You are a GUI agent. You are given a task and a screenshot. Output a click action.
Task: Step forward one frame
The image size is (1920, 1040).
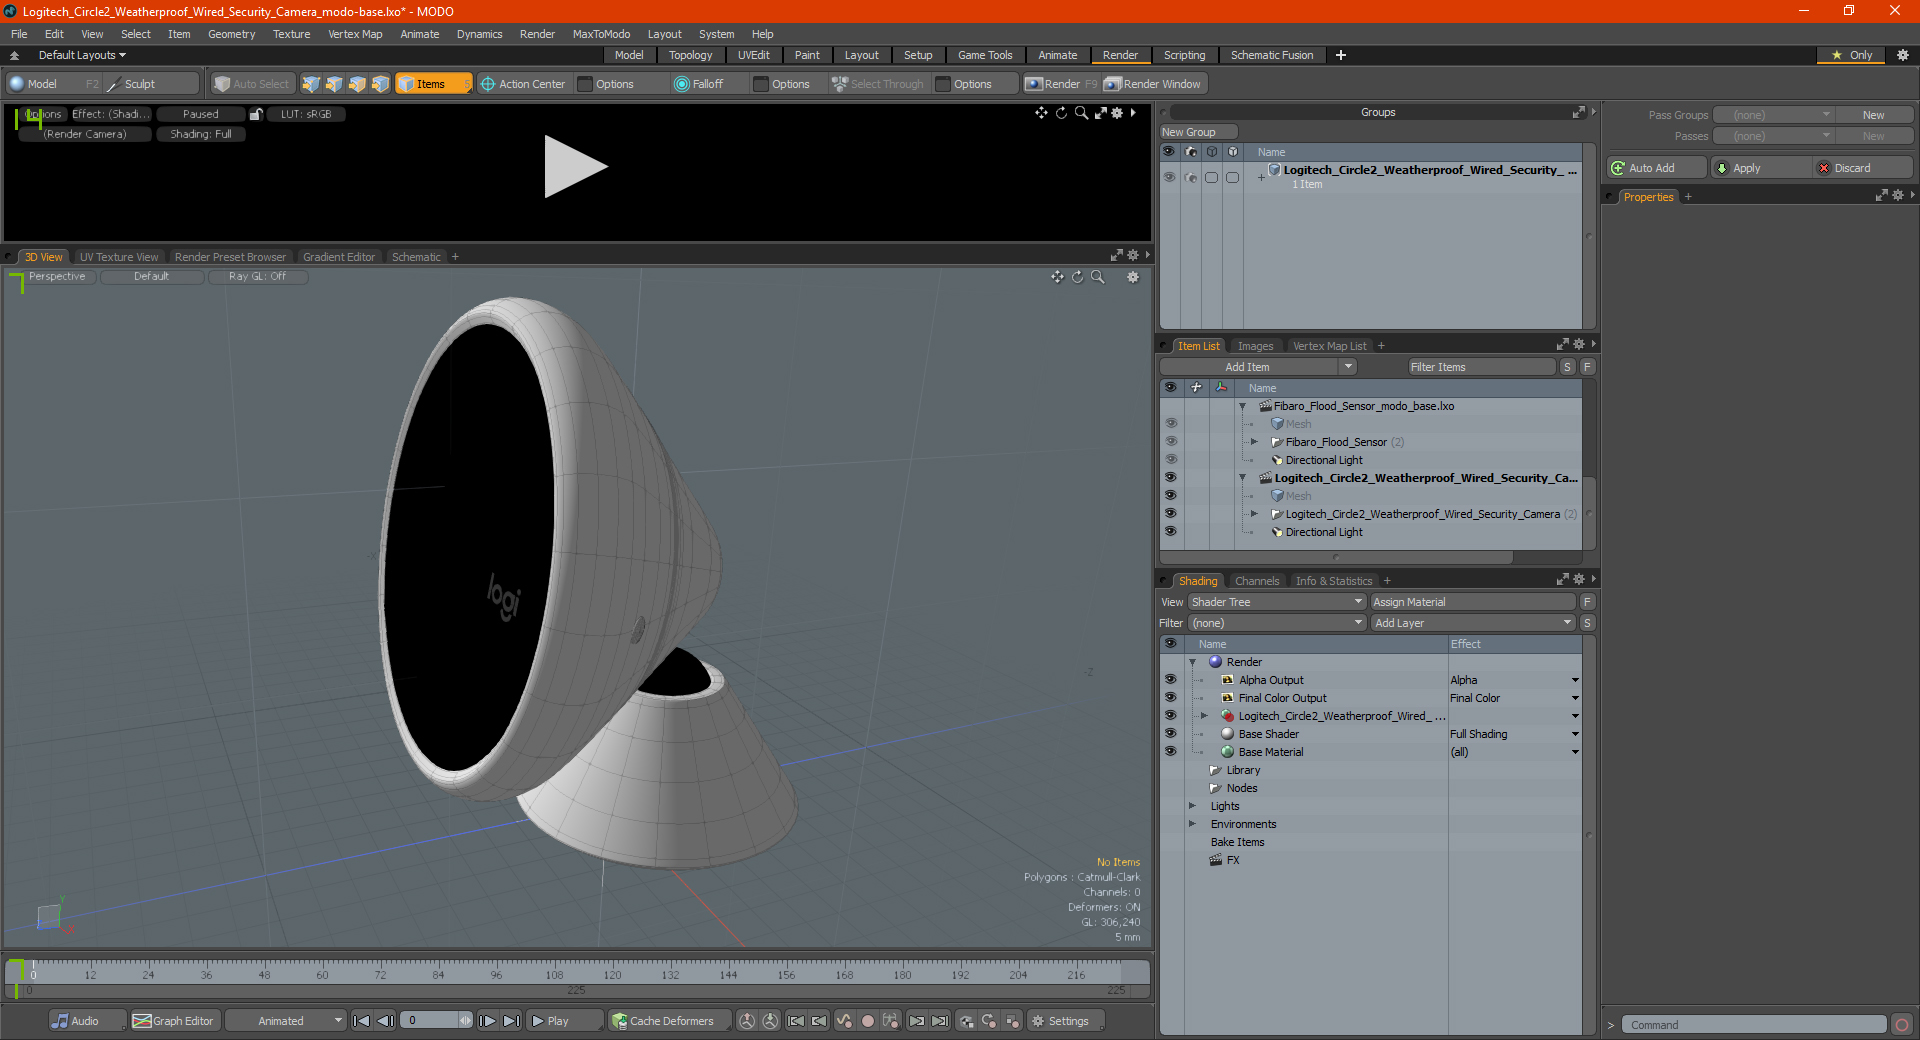point(488,1021)
